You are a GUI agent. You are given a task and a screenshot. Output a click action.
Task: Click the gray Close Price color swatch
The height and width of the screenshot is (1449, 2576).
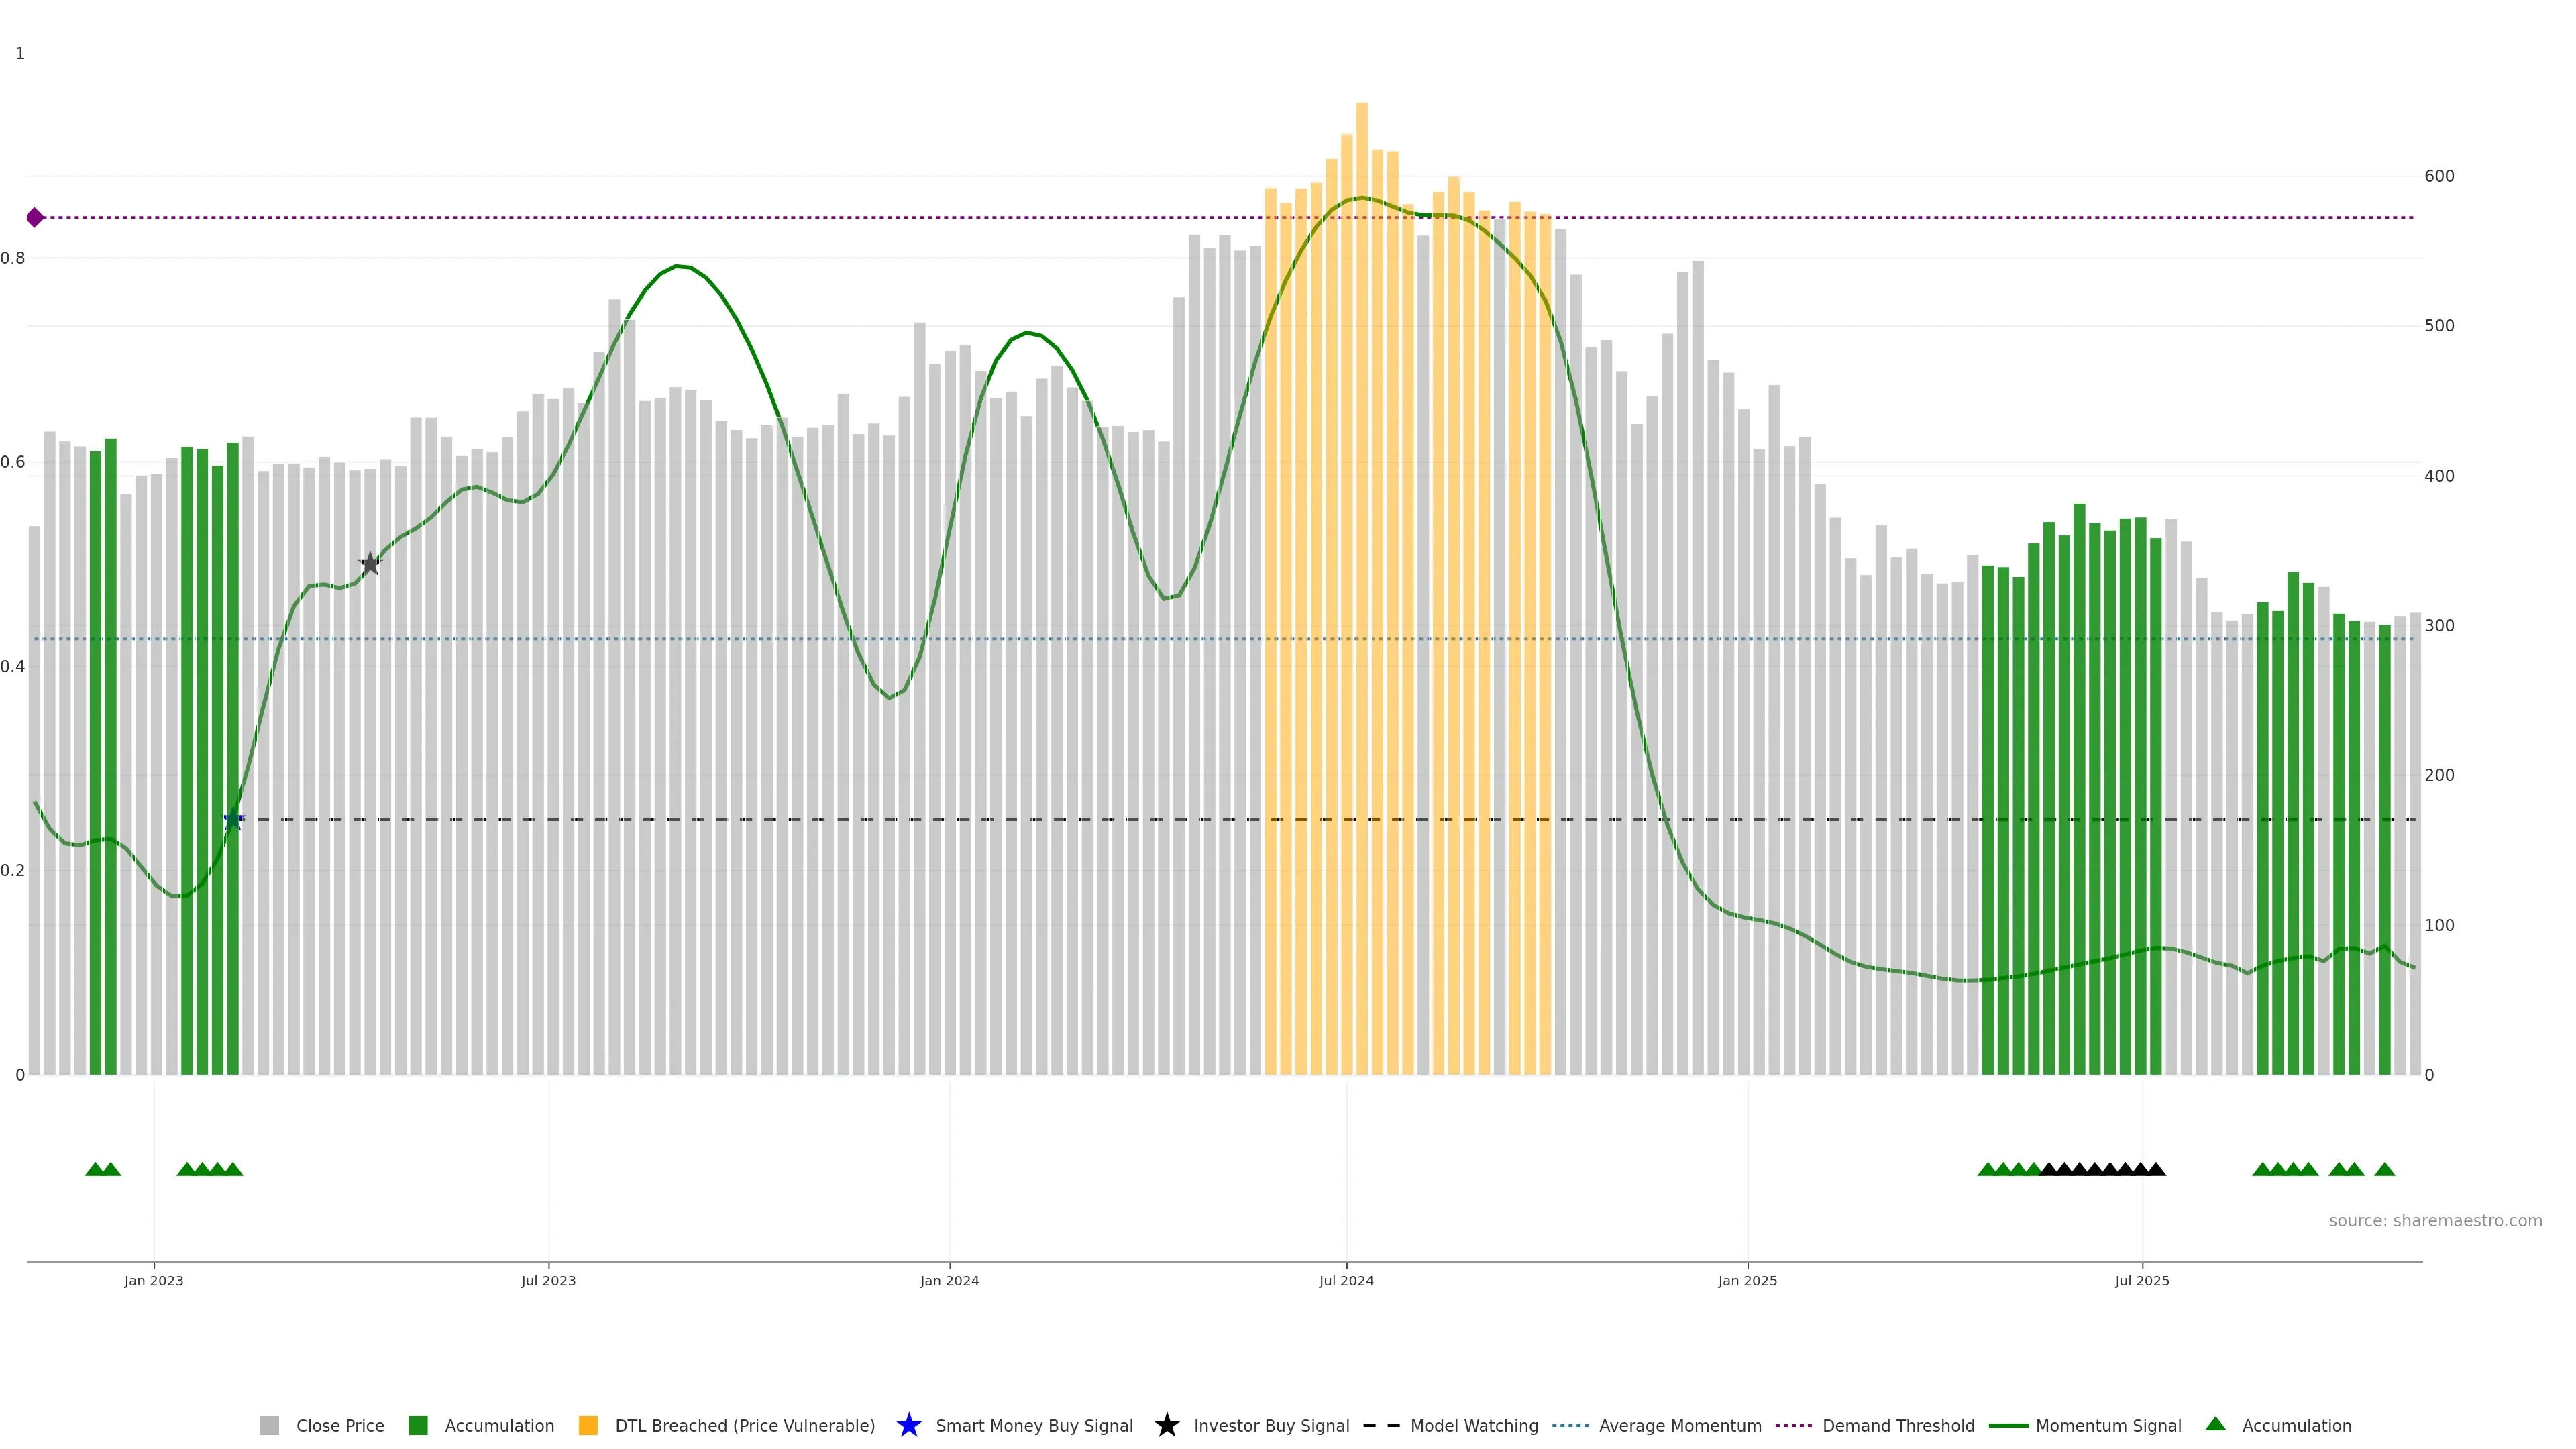pyautogui.click(x=270, y=1425)
